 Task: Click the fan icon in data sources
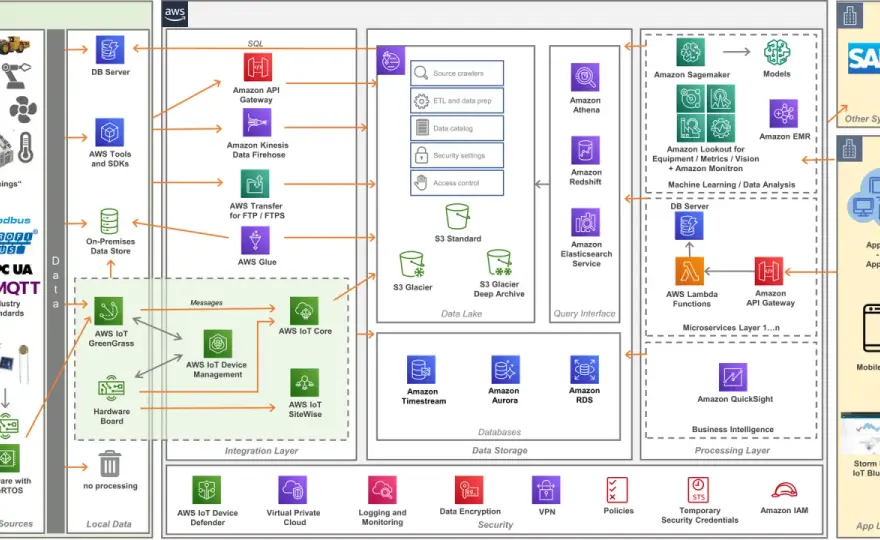pyautogui.click(x=24, y=109)
